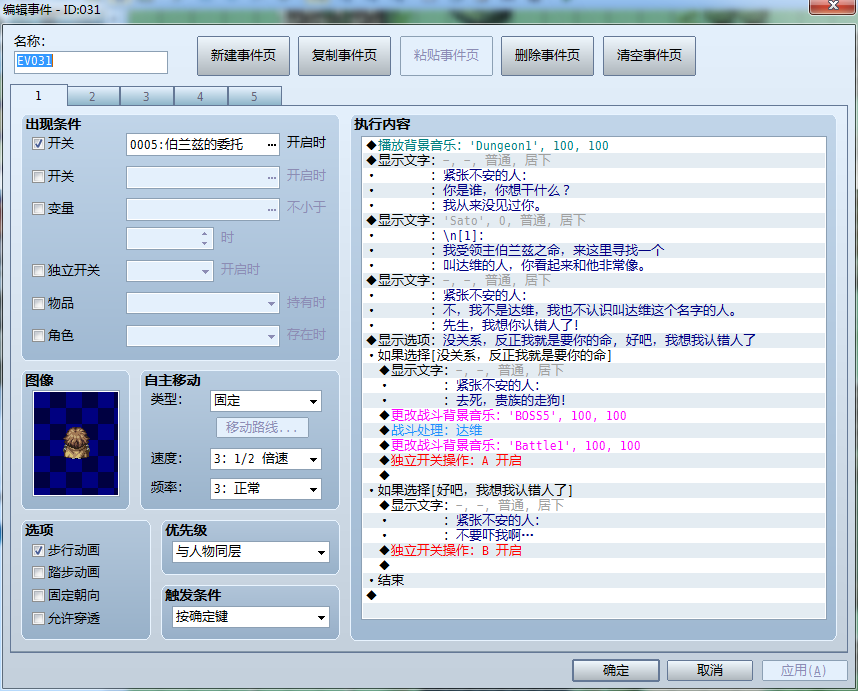
Task: Click the 删除事件页 button
Action: coord(547,55)
